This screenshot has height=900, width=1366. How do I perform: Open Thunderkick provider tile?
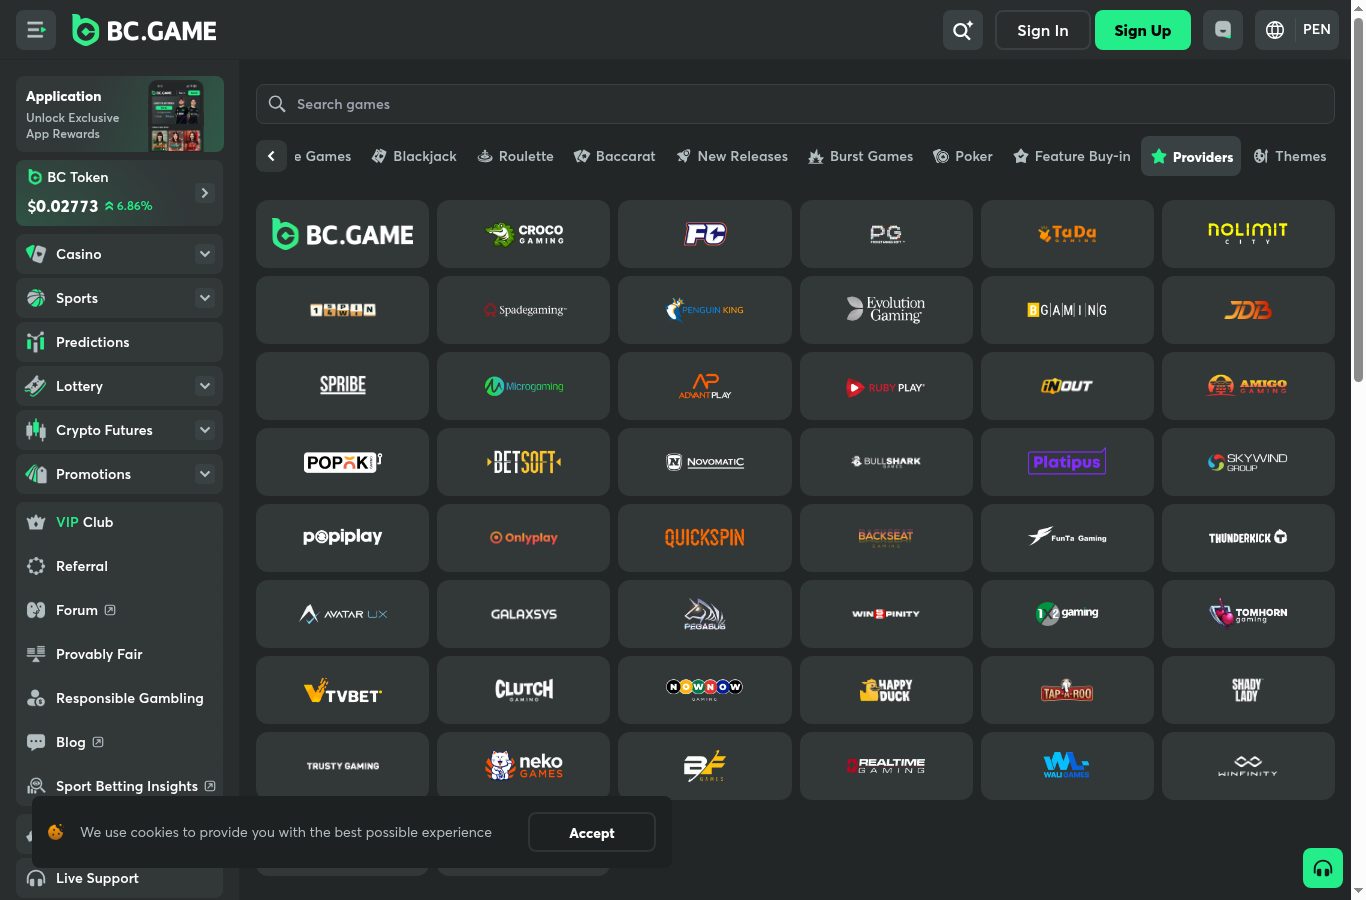pyautogui.click(x=1248, y=538)
